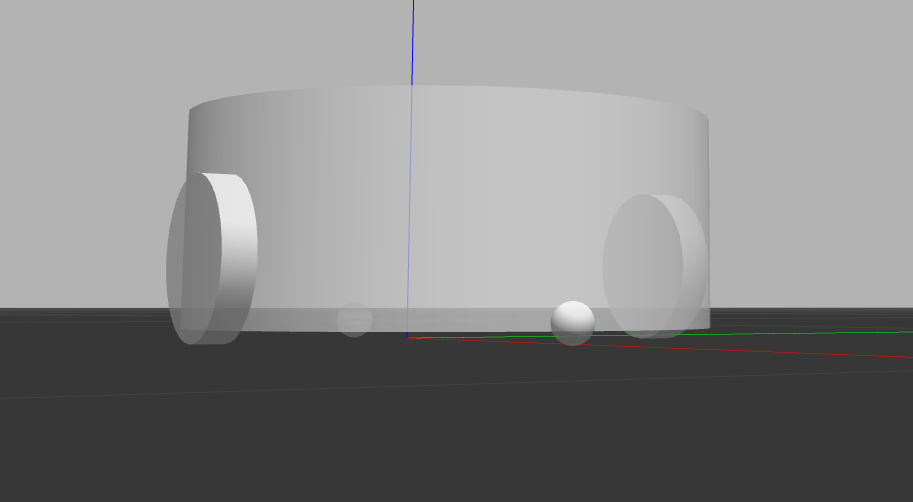Click the left wheel's flat side face

(190, 262)
